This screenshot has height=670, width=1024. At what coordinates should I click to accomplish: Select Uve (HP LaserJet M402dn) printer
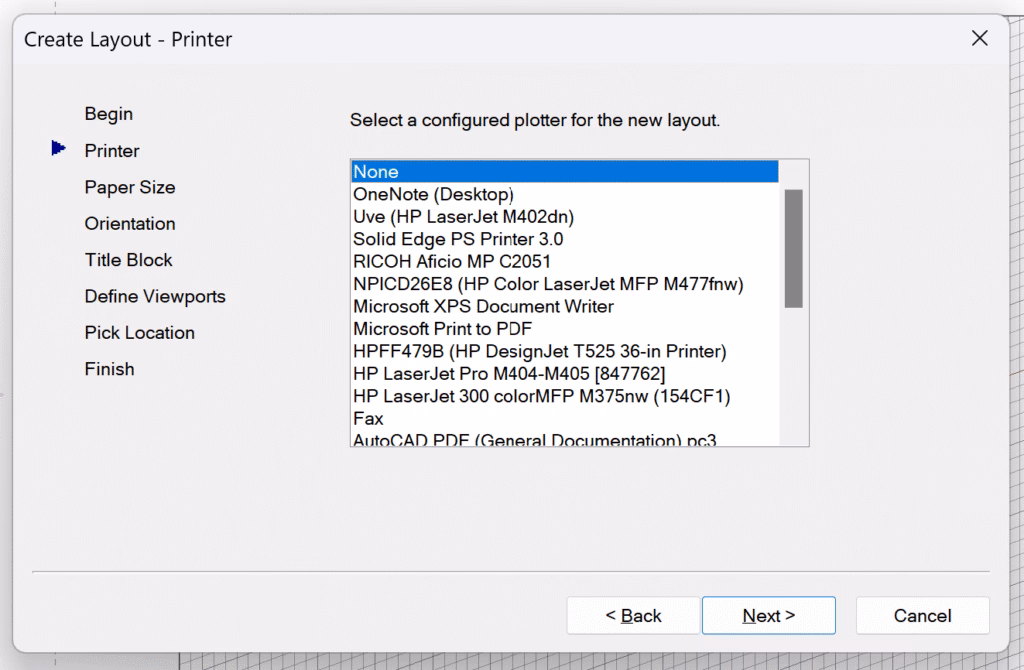(565, 216)
